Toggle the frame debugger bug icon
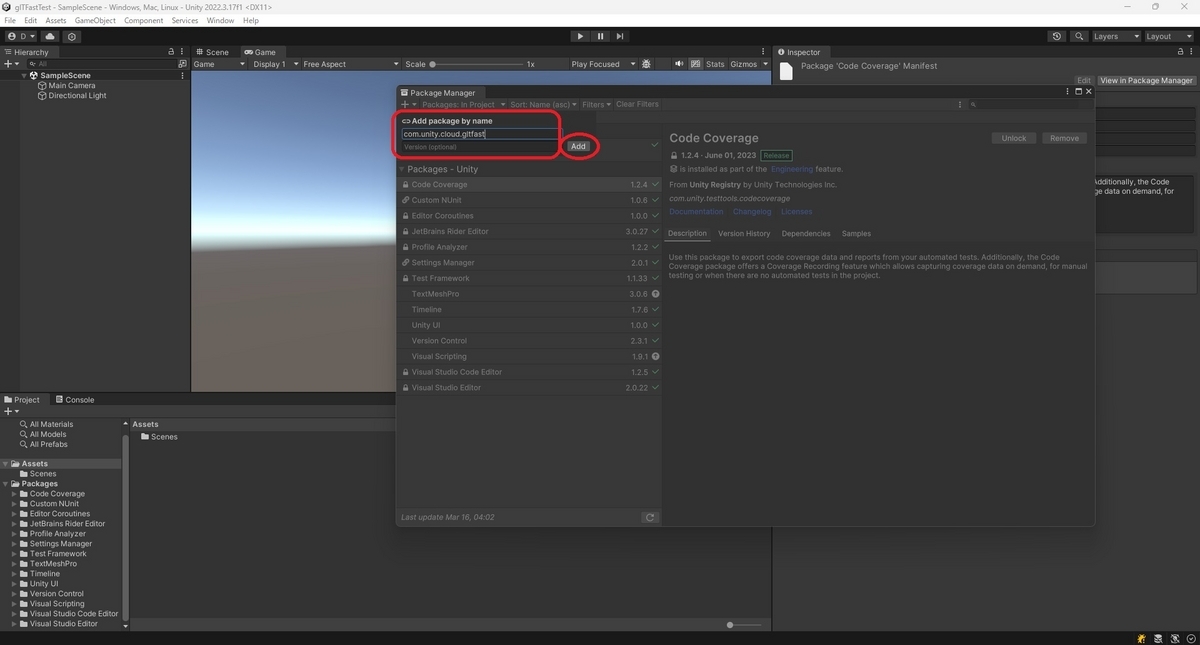This screenshot has width=1200, height=645. click(x=646, y=64)
